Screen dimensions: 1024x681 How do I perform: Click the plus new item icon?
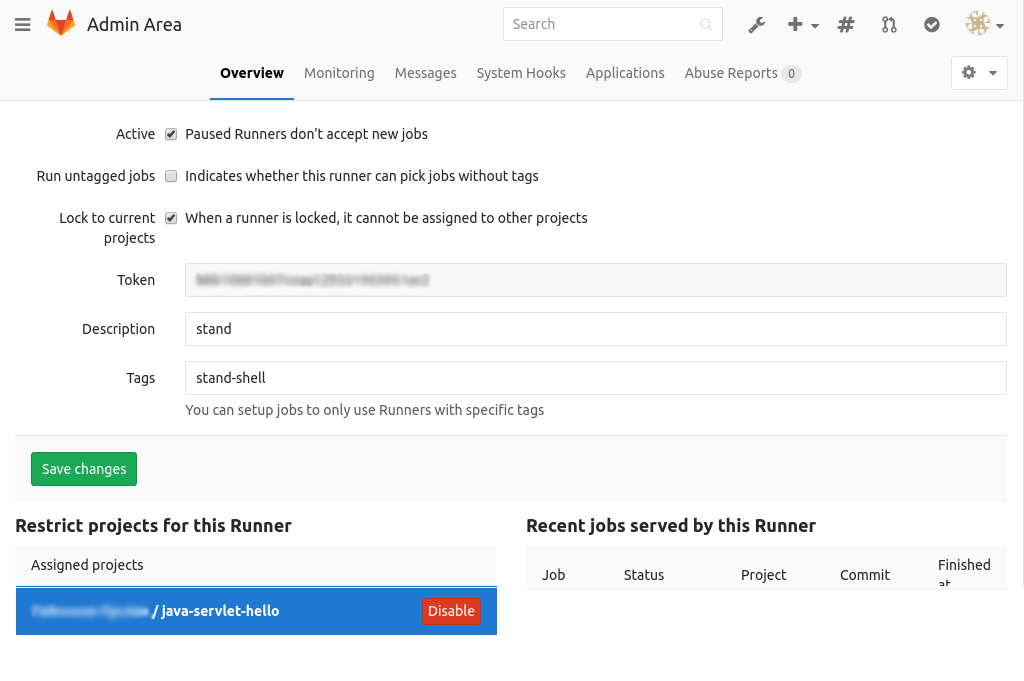pyautogui.click(x=795, y=24)
